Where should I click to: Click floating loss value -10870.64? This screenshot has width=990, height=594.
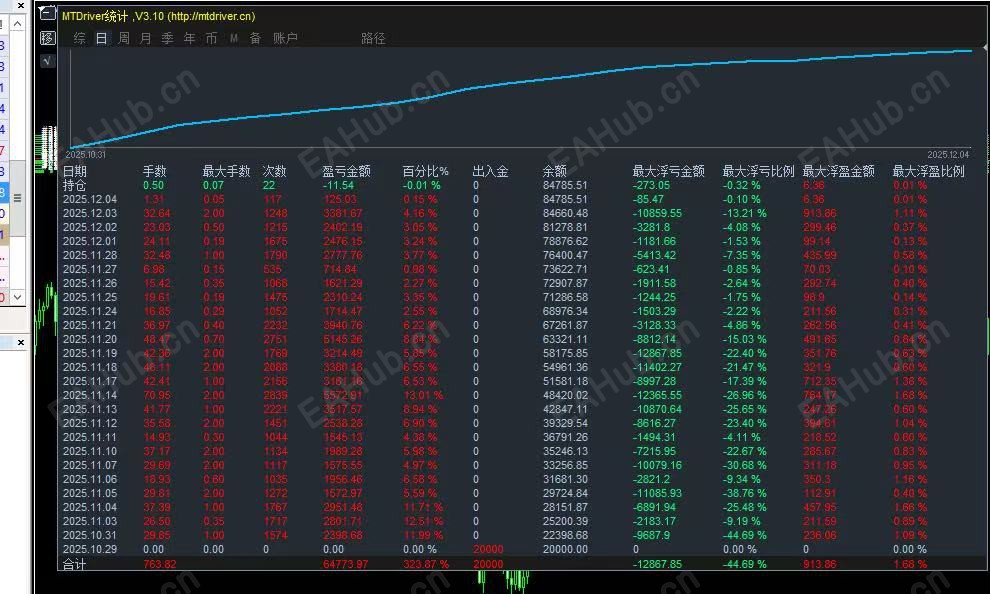[657, 409]
